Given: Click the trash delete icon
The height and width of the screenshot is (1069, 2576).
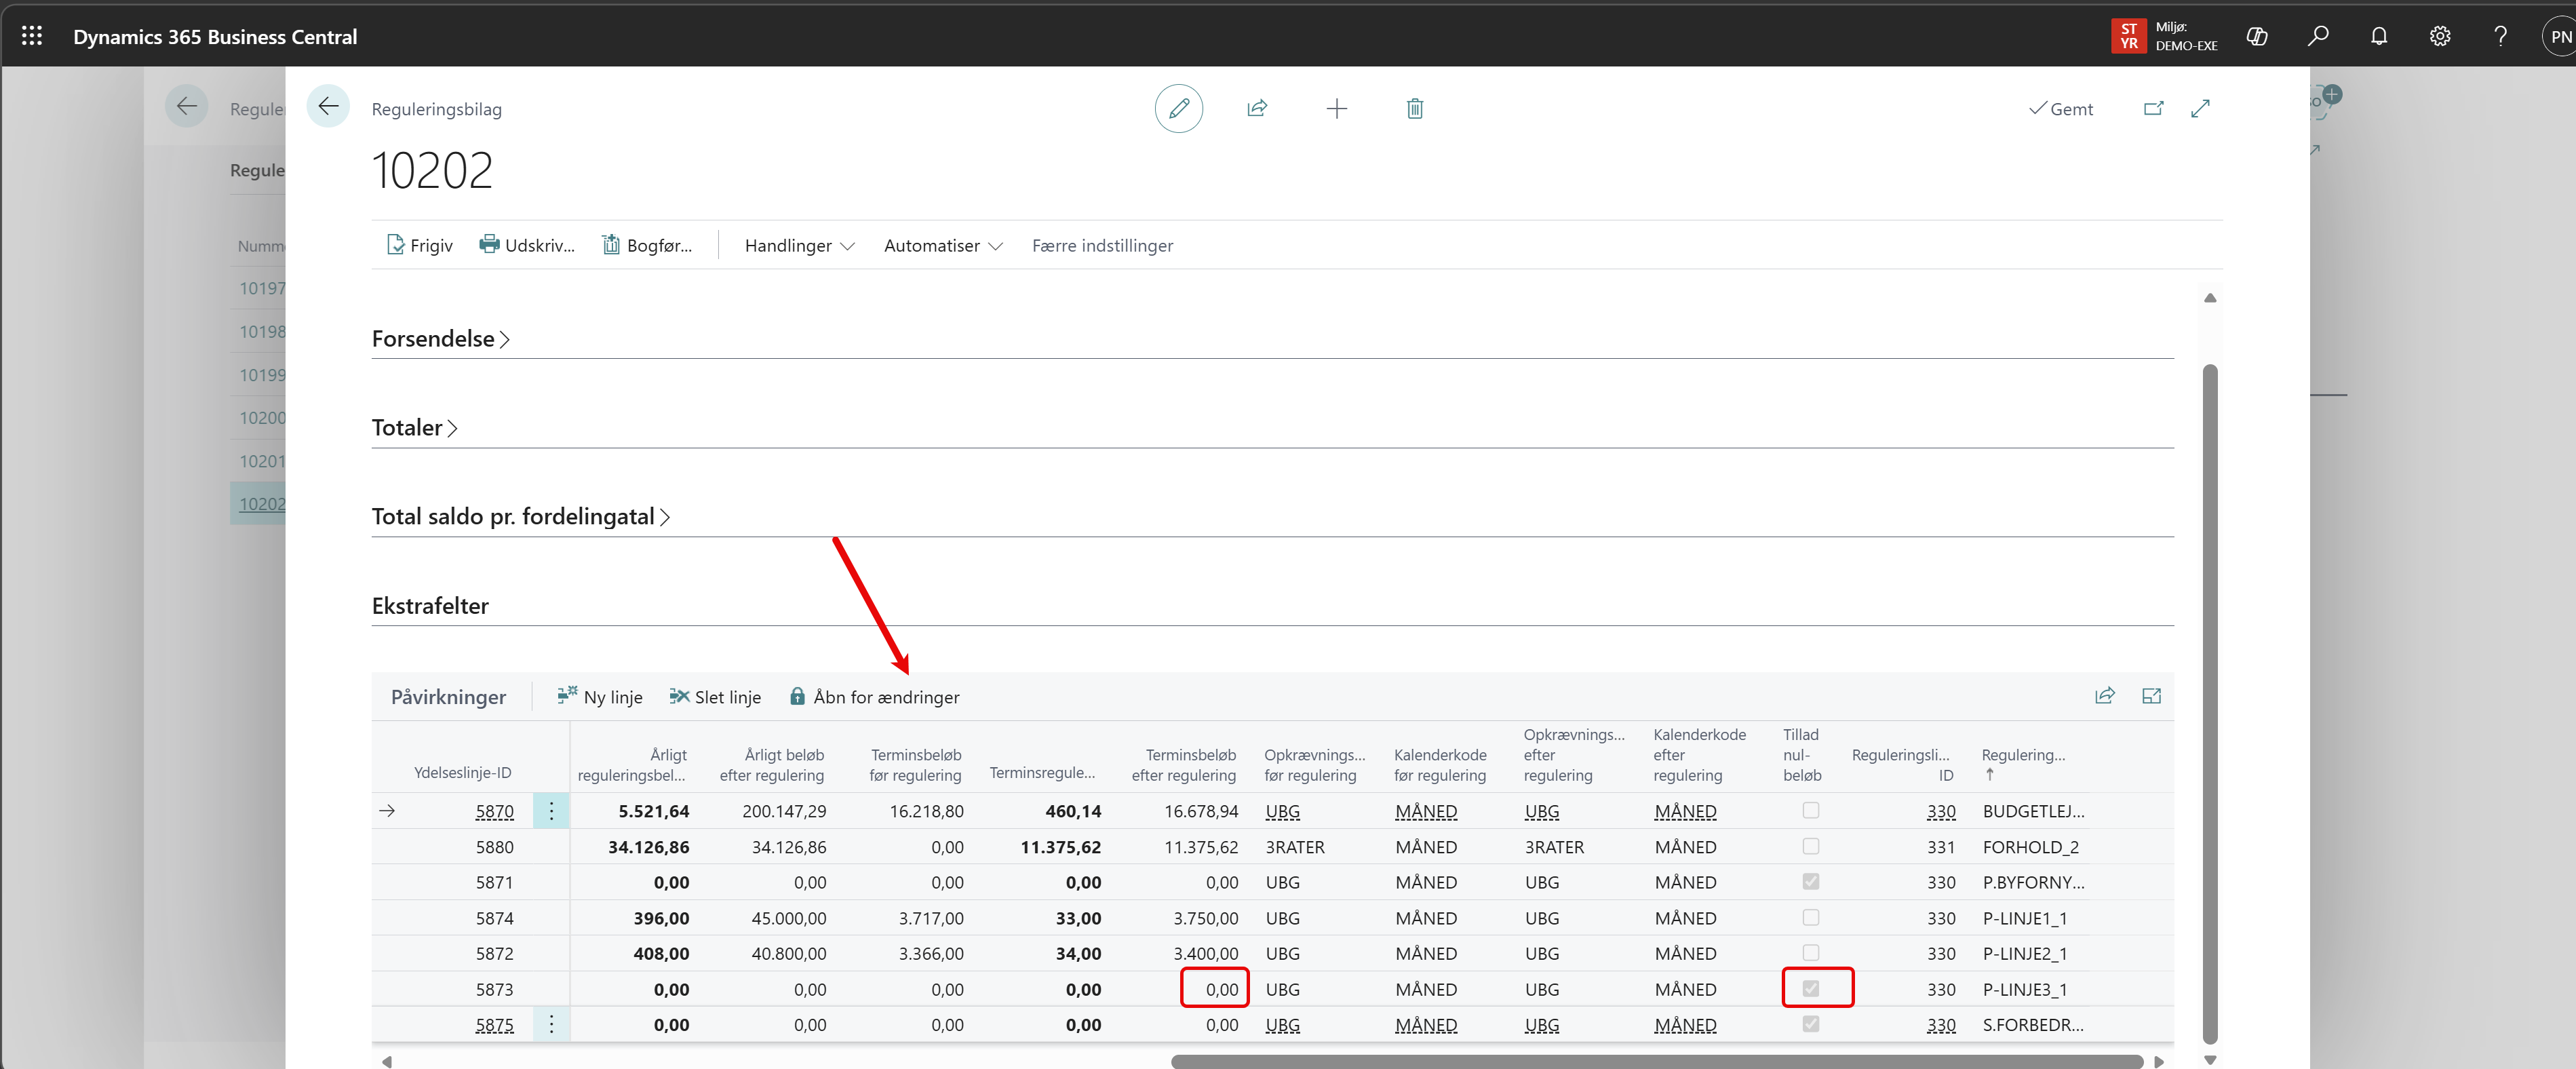Looking at the screenshot, I should [x=1414, y=108].
